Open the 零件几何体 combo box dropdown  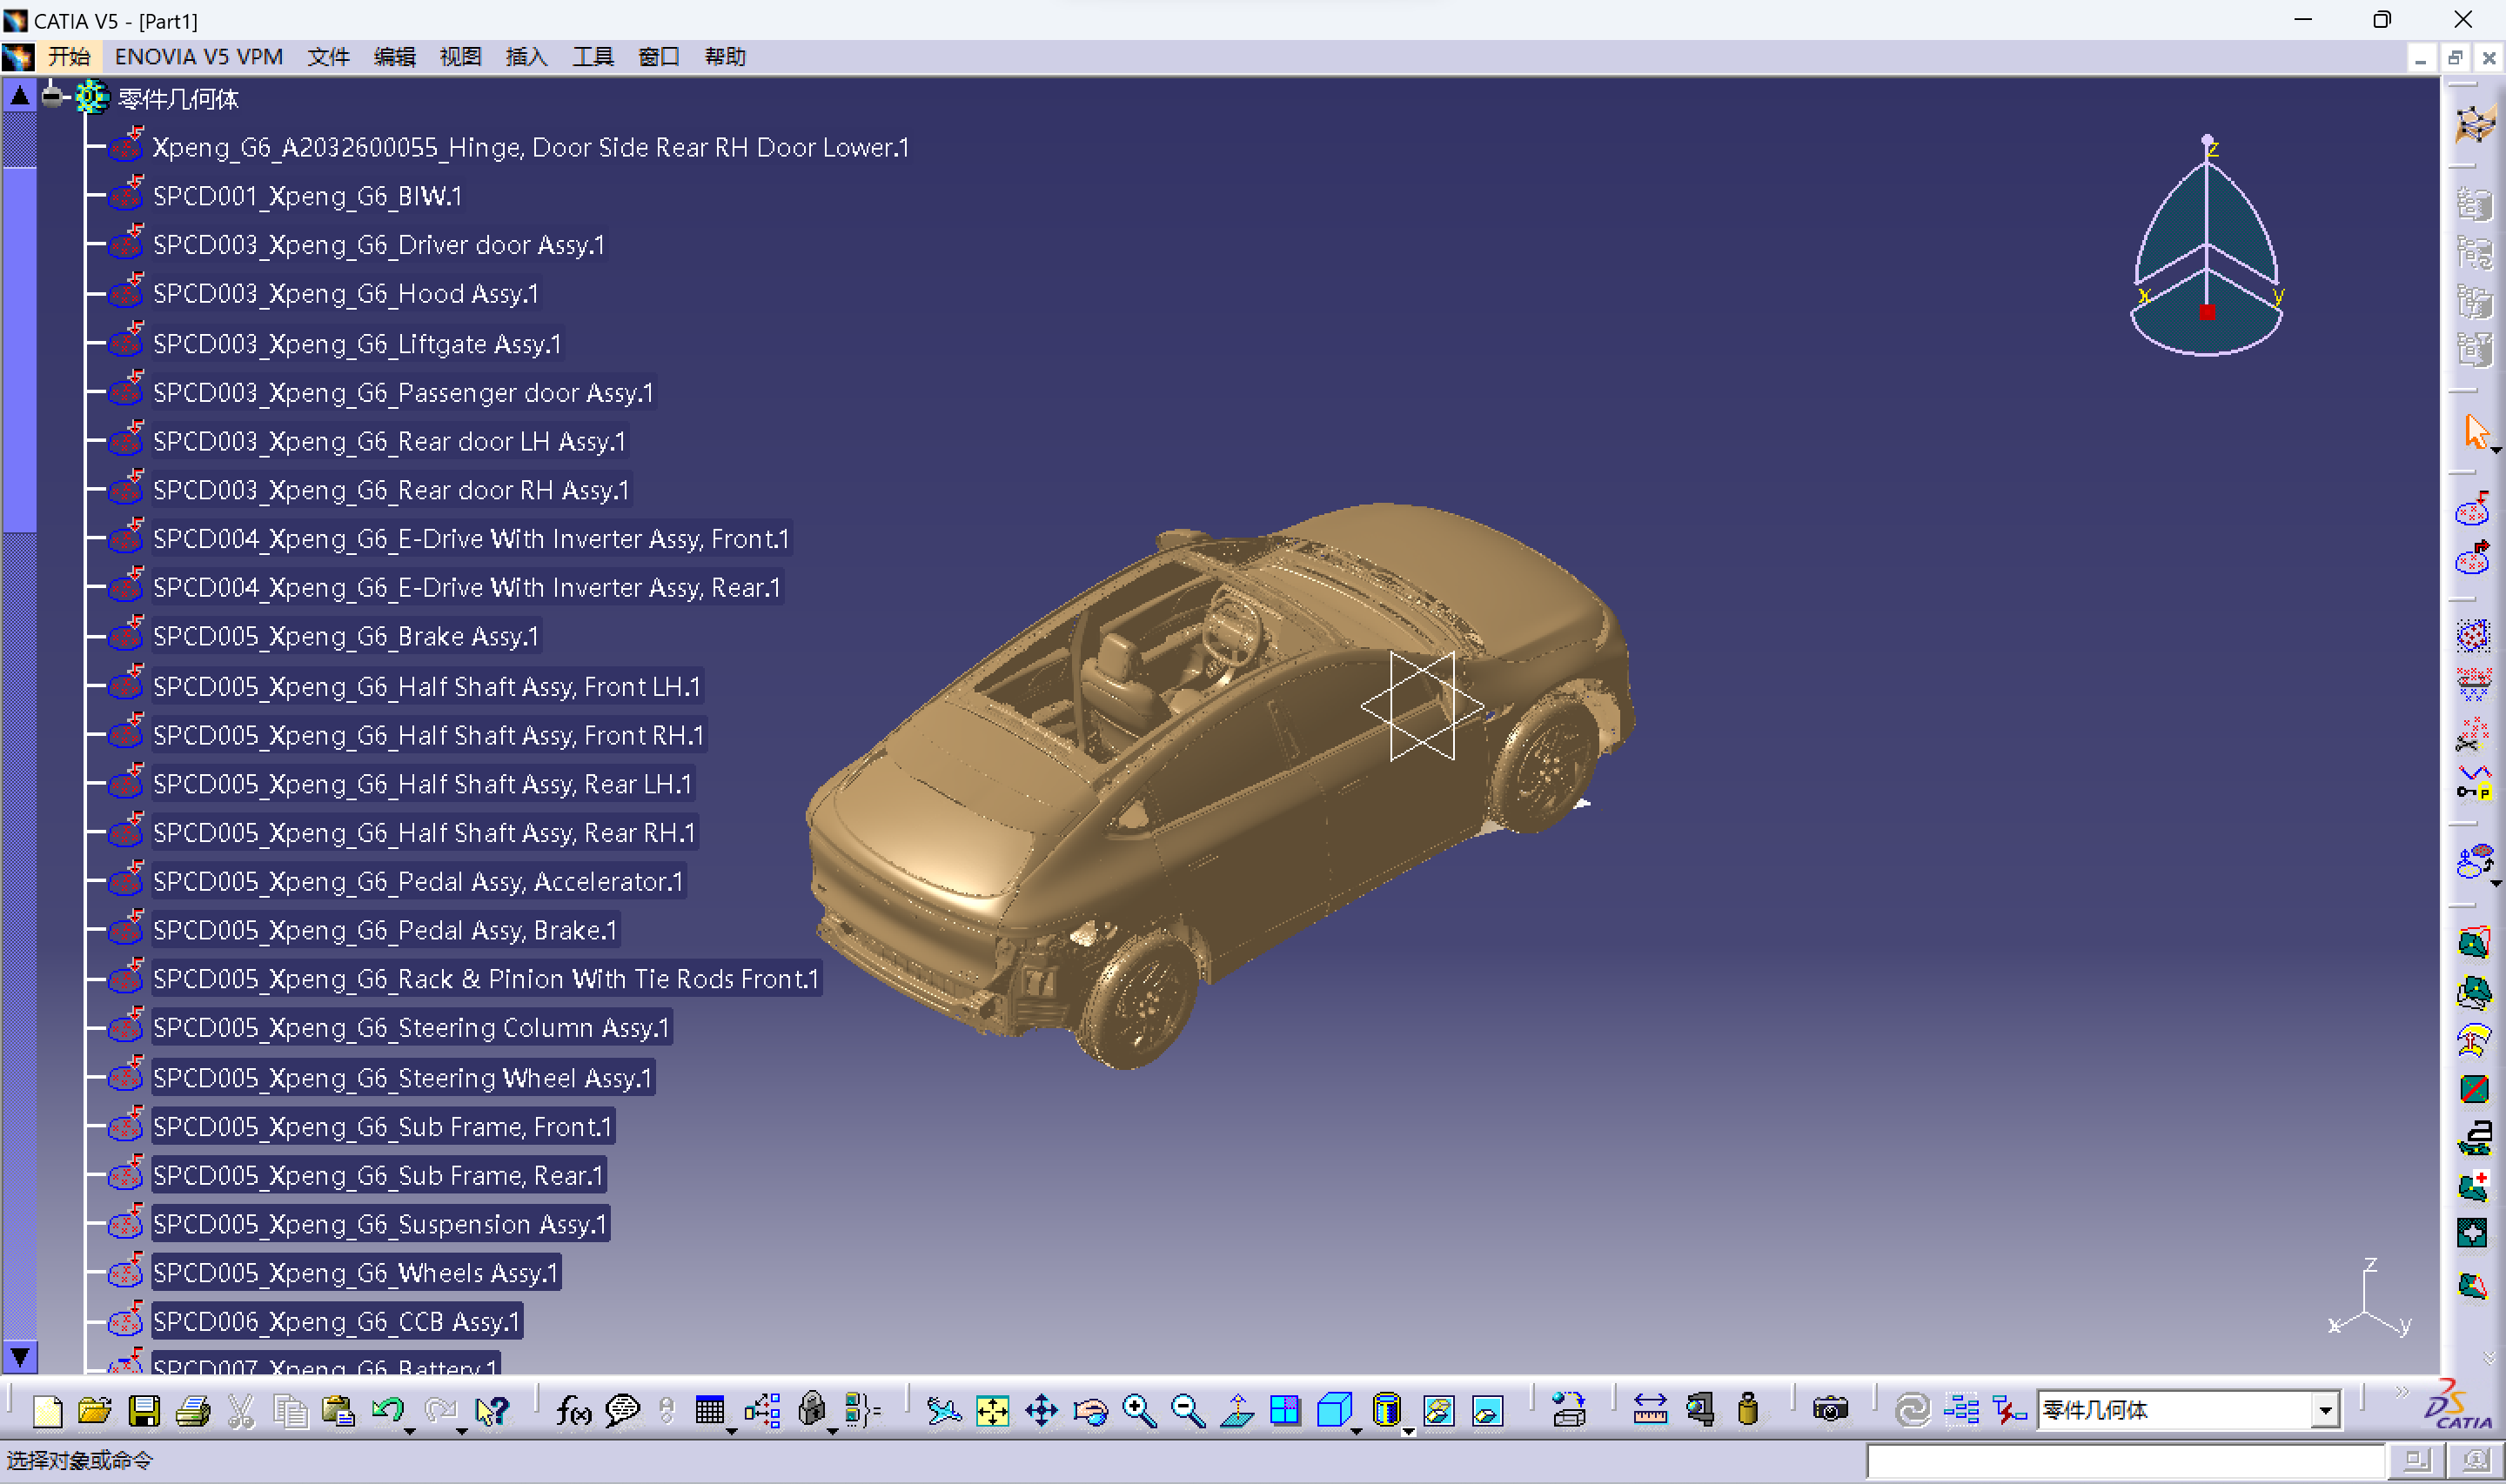[x=2326, y=1411]
